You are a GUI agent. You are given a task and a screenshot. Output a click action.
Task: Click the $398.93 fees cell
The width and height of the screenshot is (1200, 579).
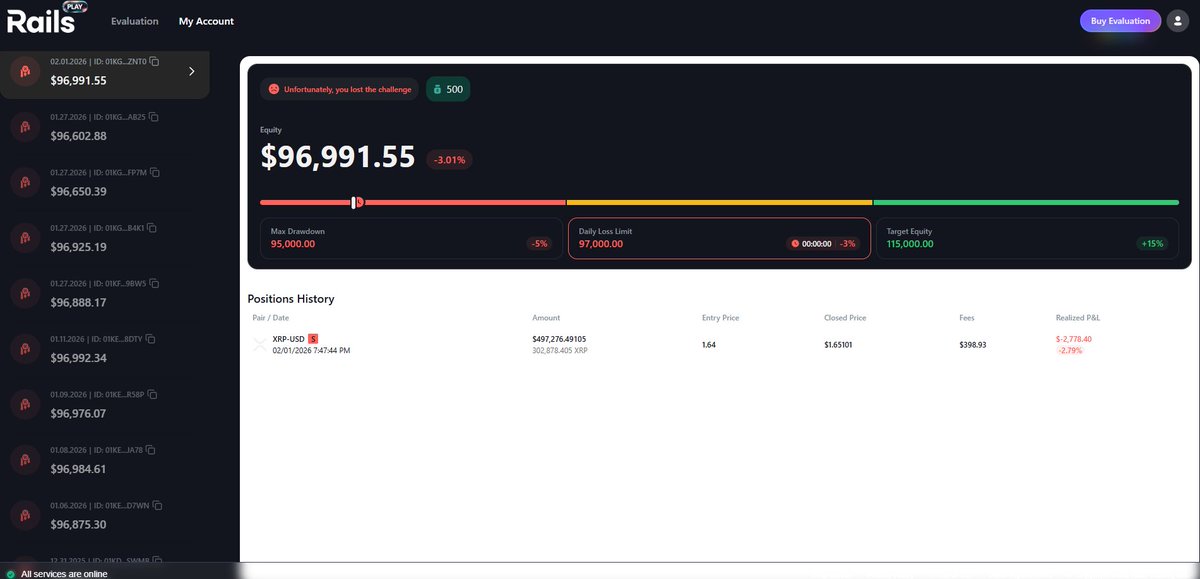[x=972, y=345]
